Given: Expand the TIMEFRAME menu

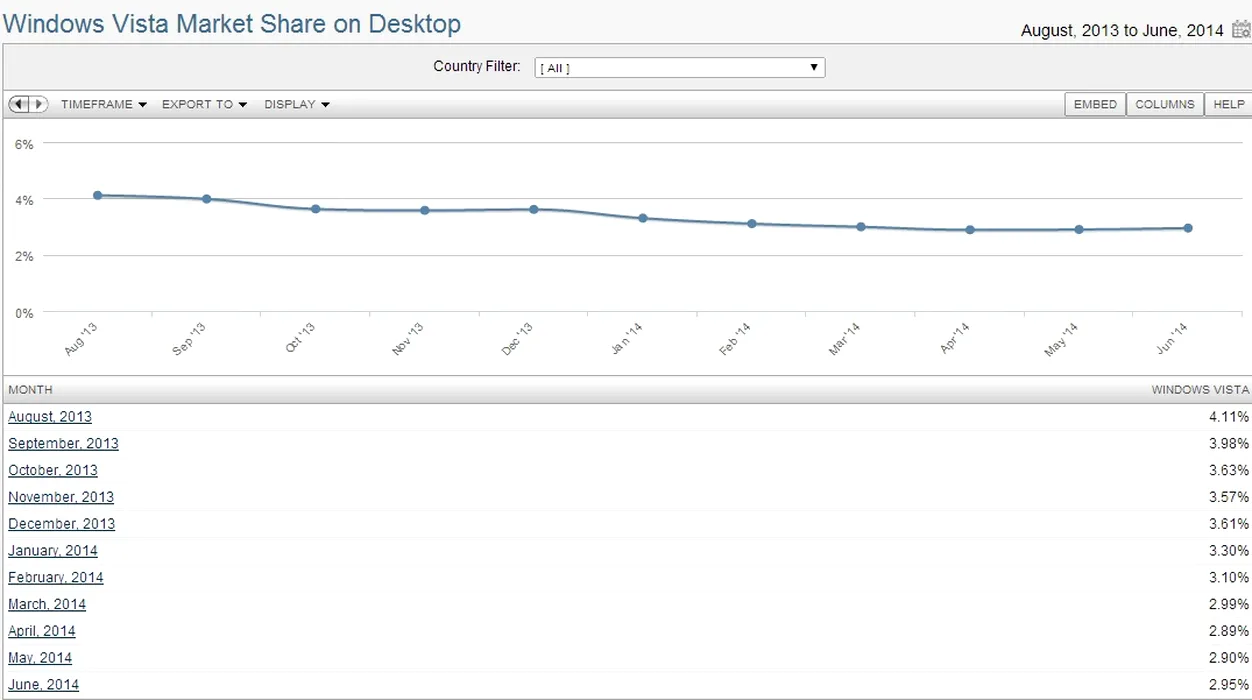Looking at the screenshot, I should pyautogui.click(x=103, y=104).
